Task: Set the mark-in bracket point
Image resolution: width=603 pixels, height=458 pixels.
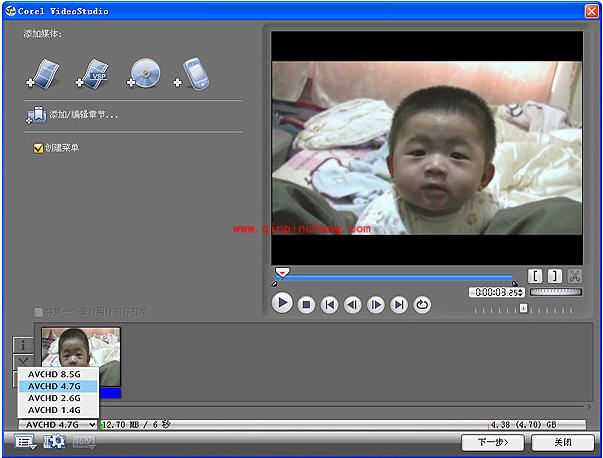Action: tap(536, 276)
